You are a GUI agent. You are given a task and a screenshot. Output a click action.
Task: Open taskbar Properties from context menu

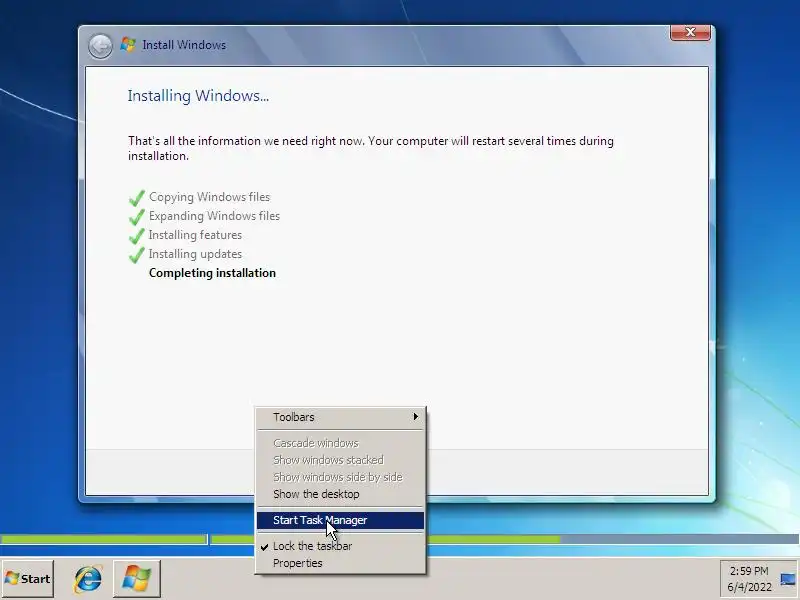340,563
